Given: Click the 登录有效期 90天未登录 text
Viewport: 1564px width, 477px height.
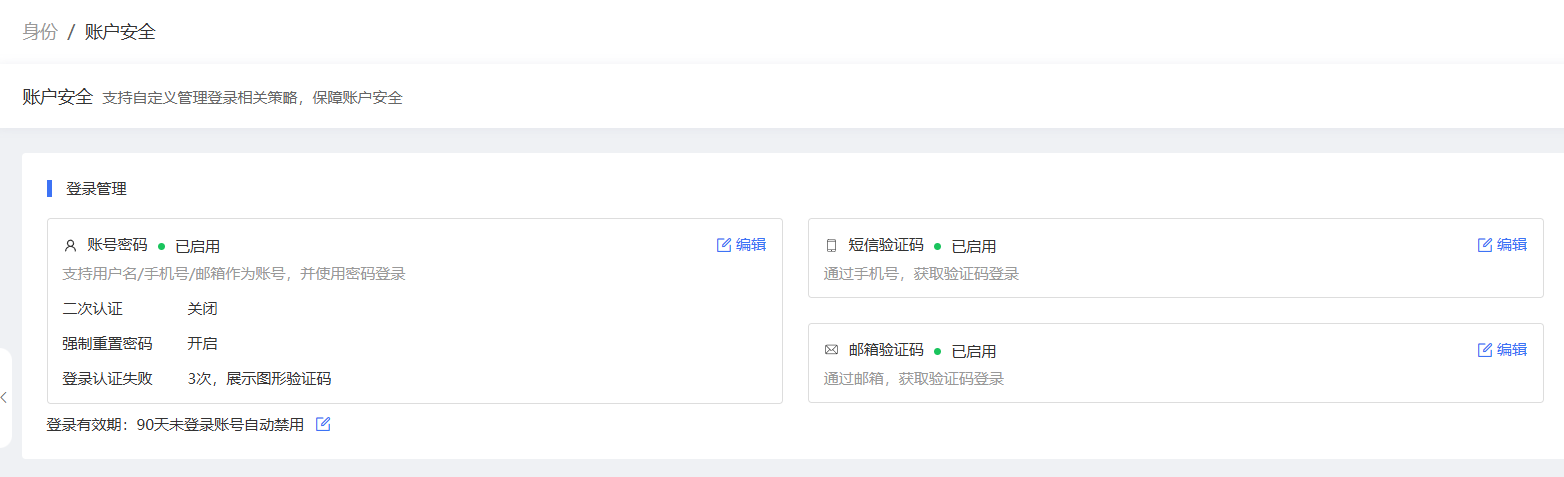Looking at the screenshot, I should tap(175, 425).
